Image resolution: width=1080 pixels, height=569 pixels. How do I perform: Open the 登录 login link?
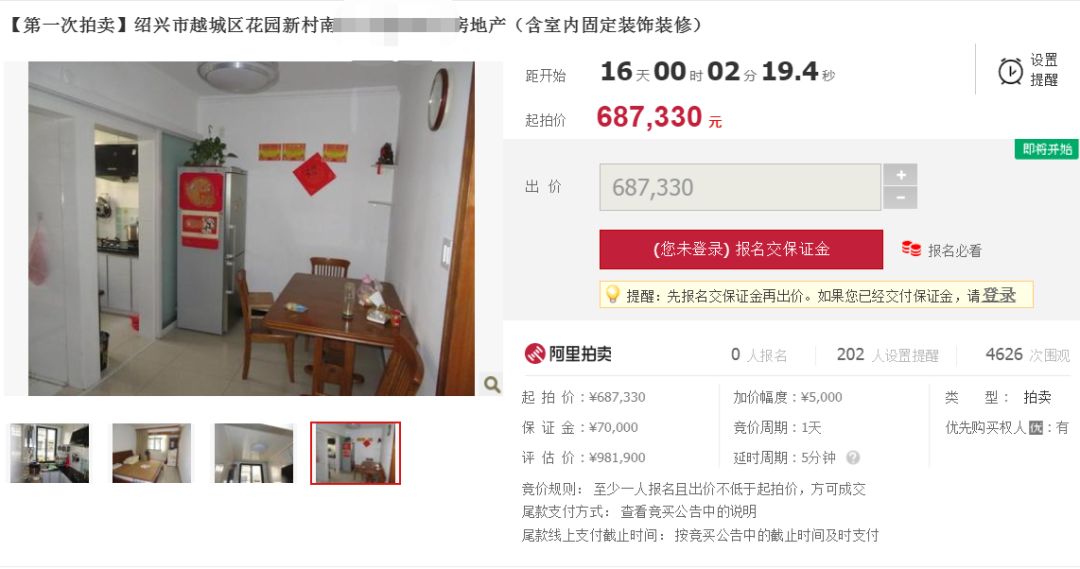click(999, 296)
